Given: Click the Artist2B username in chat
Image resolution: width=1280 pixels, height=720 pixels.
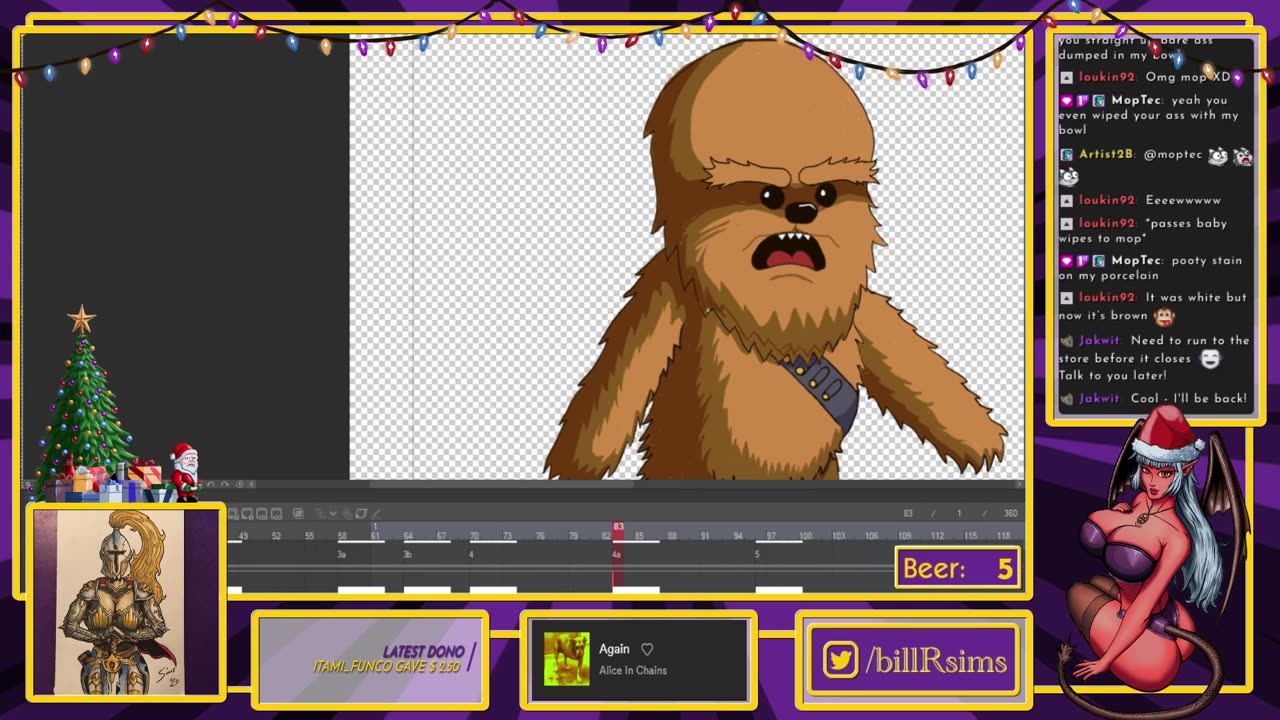Looking at the screenshot, I should click(x=1106, y=155).
